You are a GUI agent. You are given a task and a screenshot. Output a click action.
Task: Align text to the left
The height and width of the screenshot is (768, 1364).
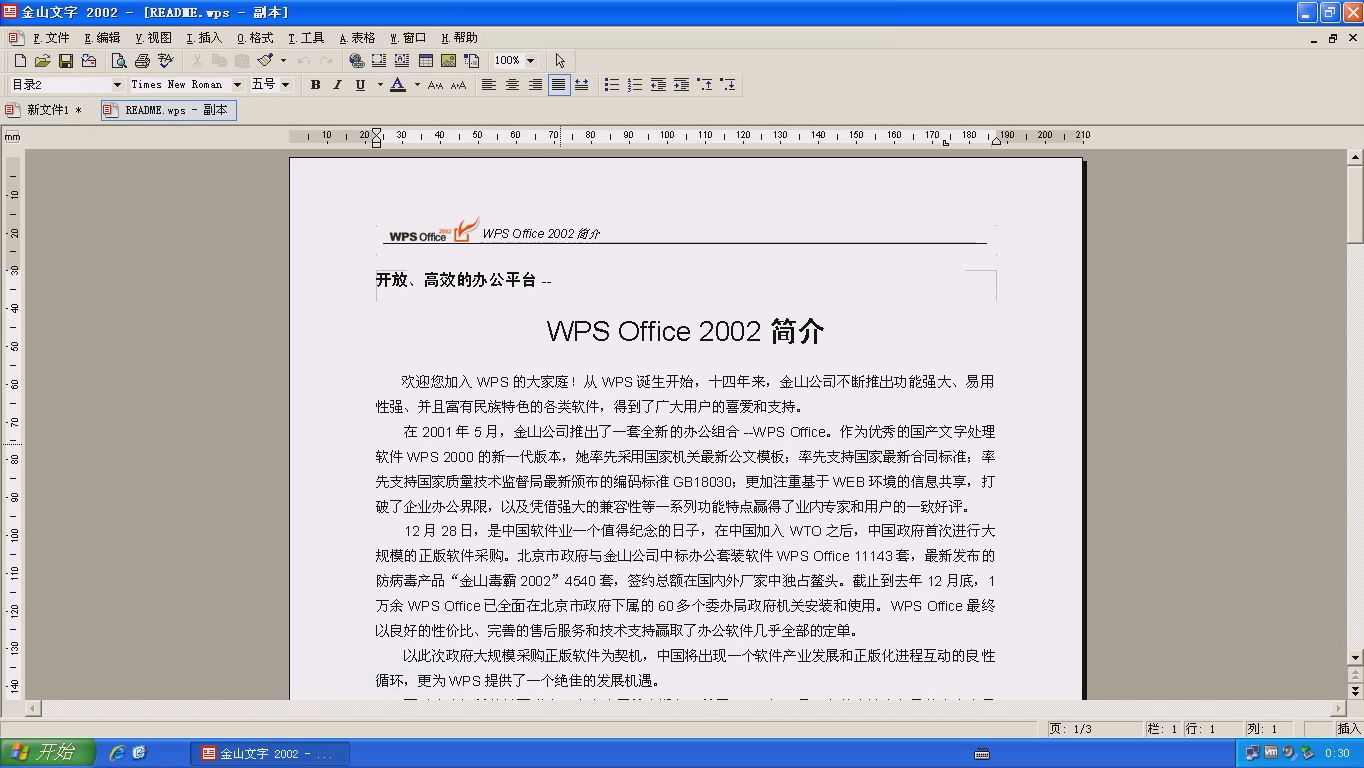tap(489, 85)
